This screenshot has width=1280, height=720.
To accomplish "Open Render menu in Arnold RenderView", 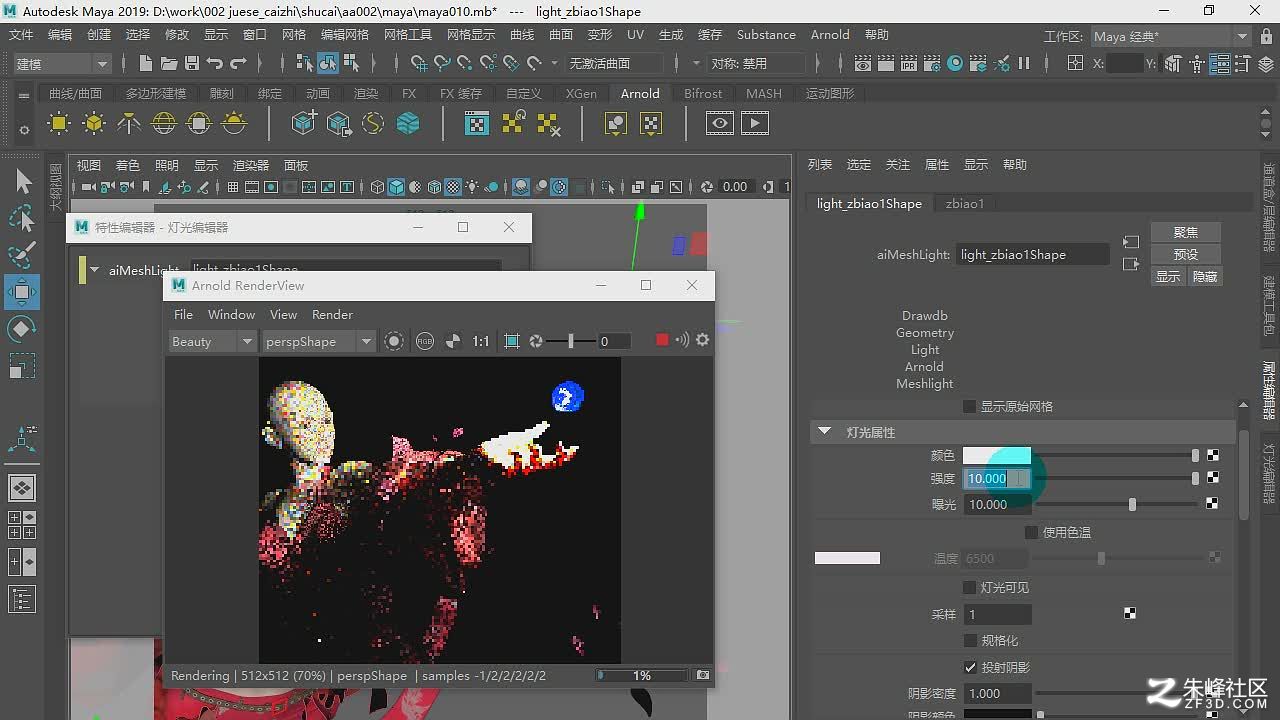I will click(332, 314).
